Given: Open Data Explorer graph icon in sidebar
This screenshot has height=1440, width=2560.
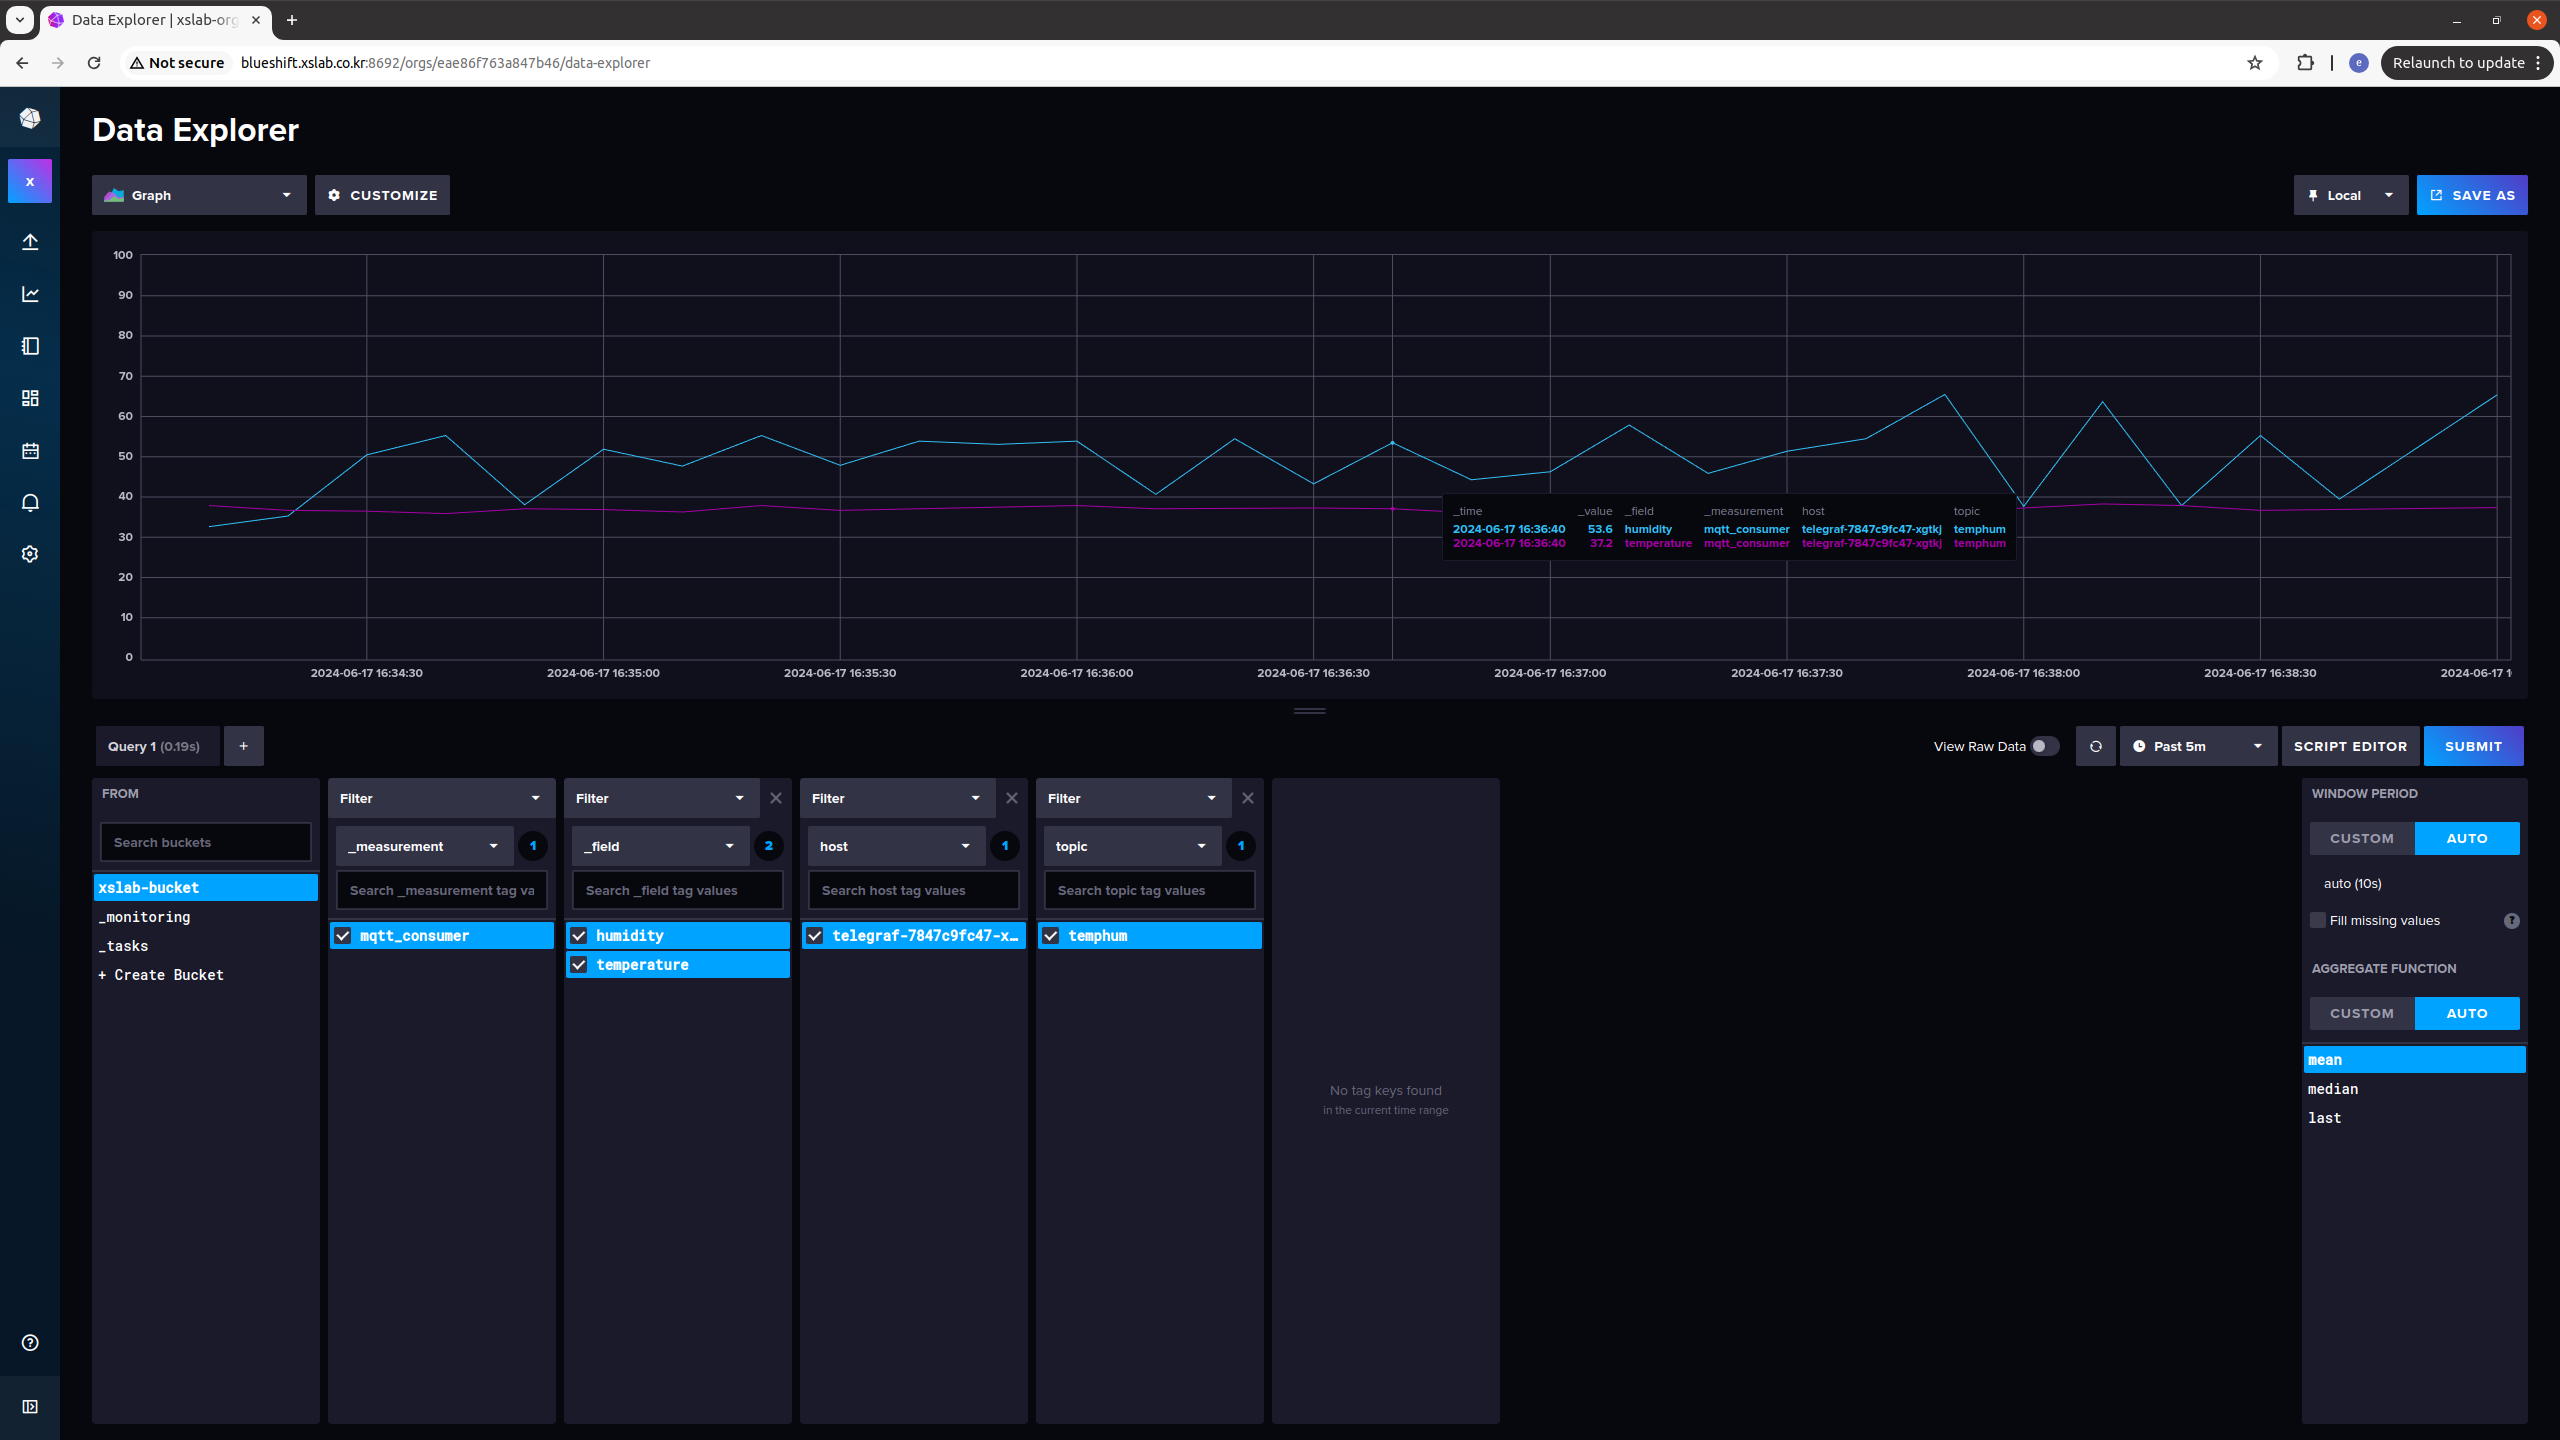Looking at the screenshot, I should pyautogui.click(x=30, y=294).
